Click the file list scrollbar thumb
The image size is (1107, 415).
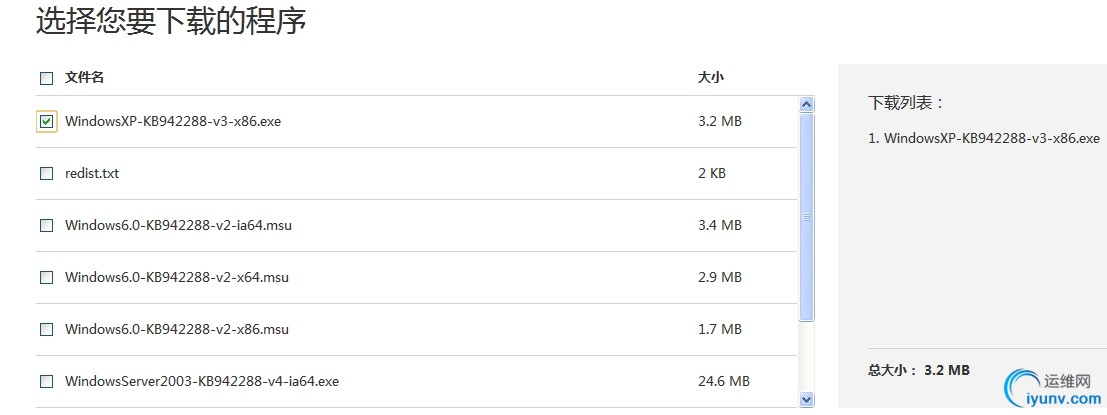pos(807,215)
